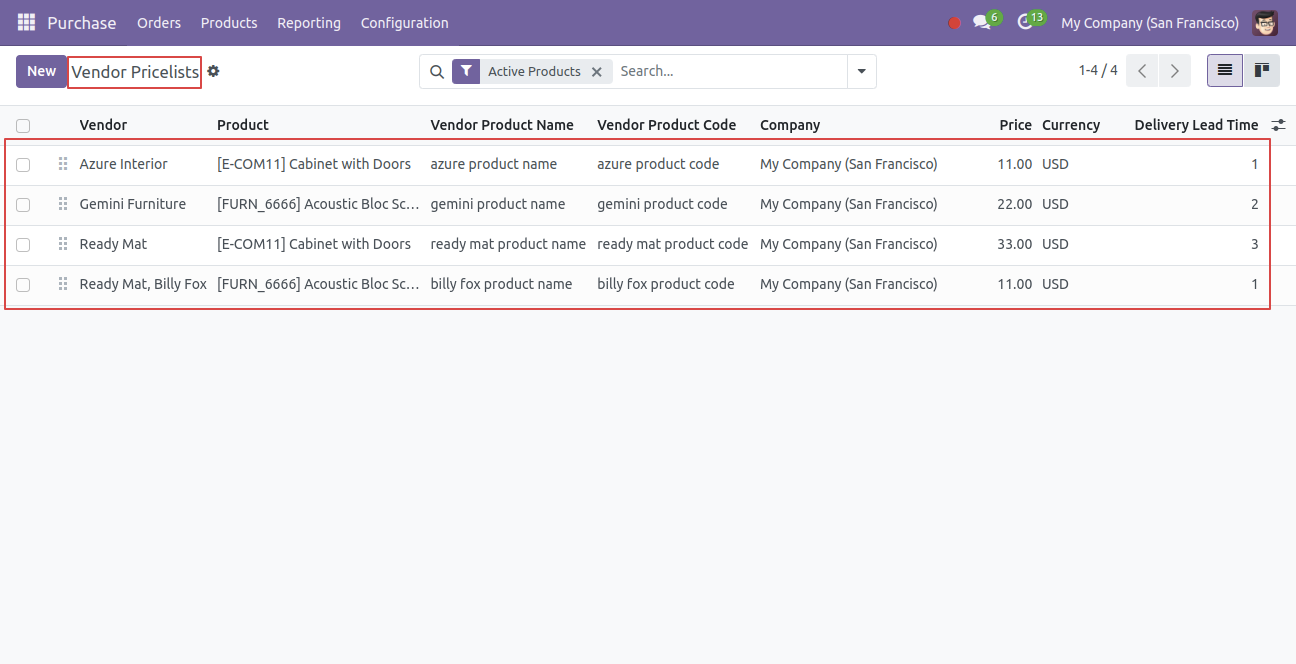Click the gemini product code cell
The image size is (1296, 664).
(x=662, y=204)
